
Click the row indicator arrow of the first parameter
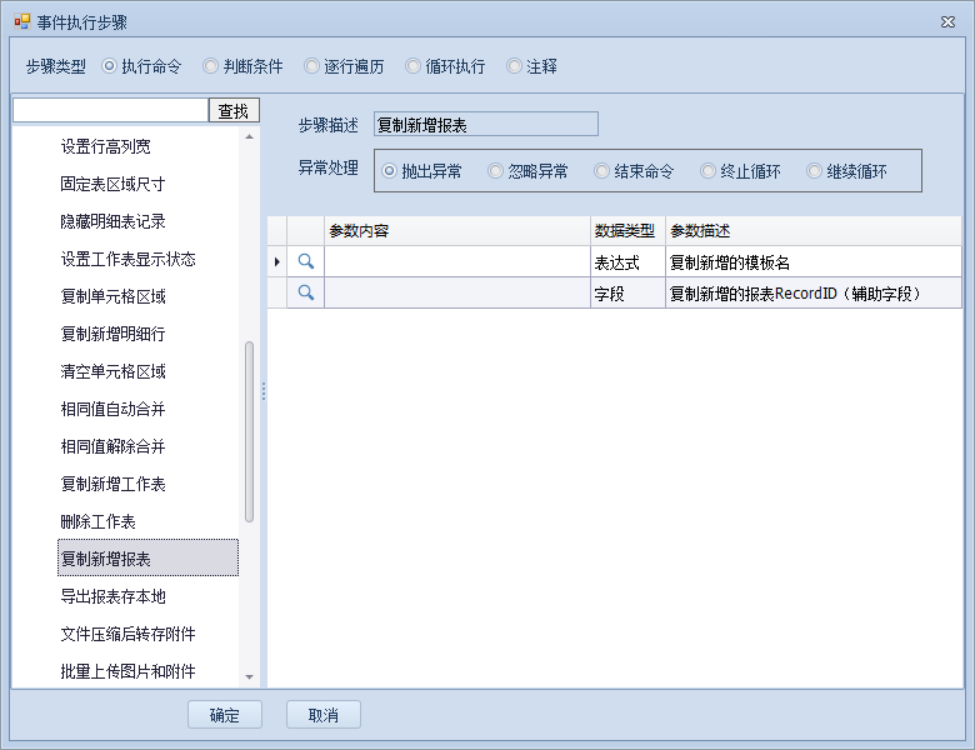pyautogui.click(x=277, y=262)
